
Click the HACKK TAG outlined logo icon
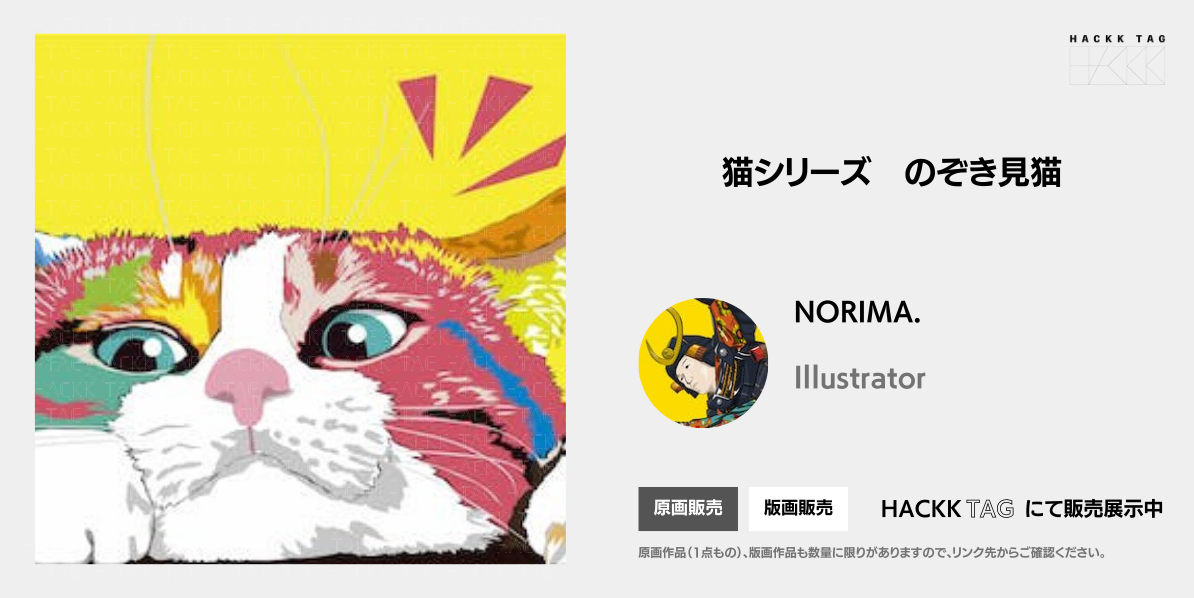(1117, 66)
